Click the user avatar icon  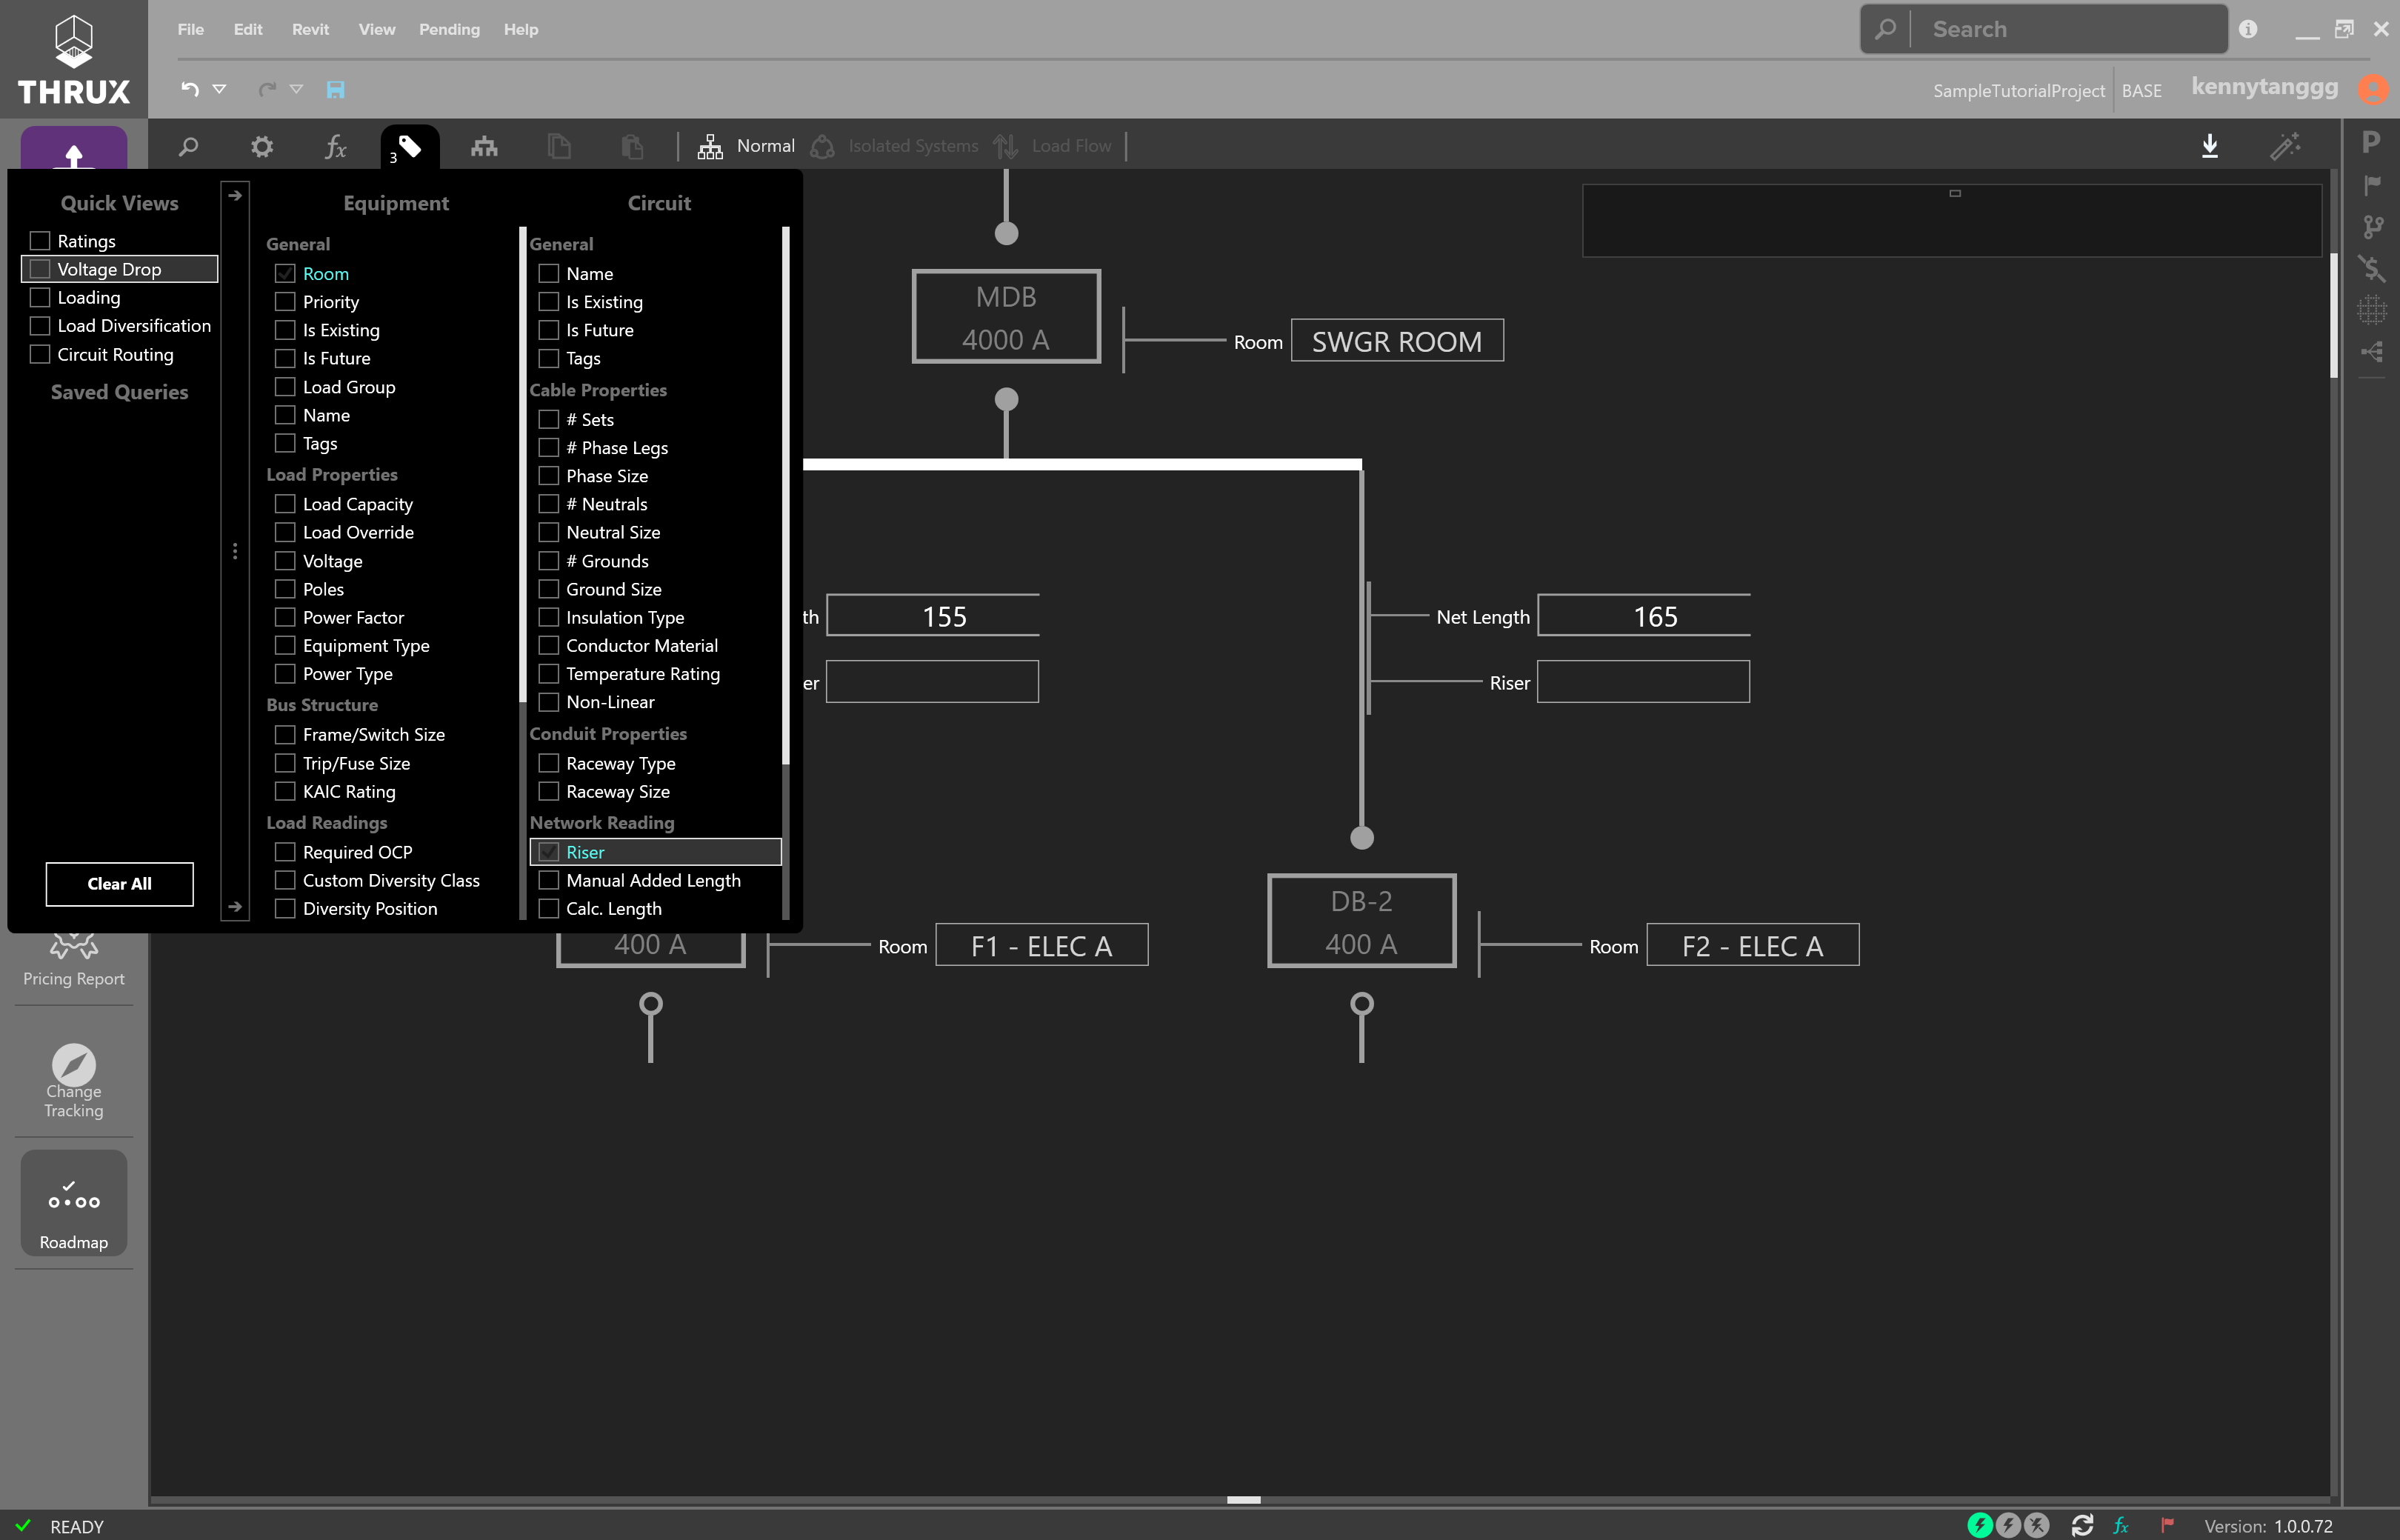pos(2373,88)
